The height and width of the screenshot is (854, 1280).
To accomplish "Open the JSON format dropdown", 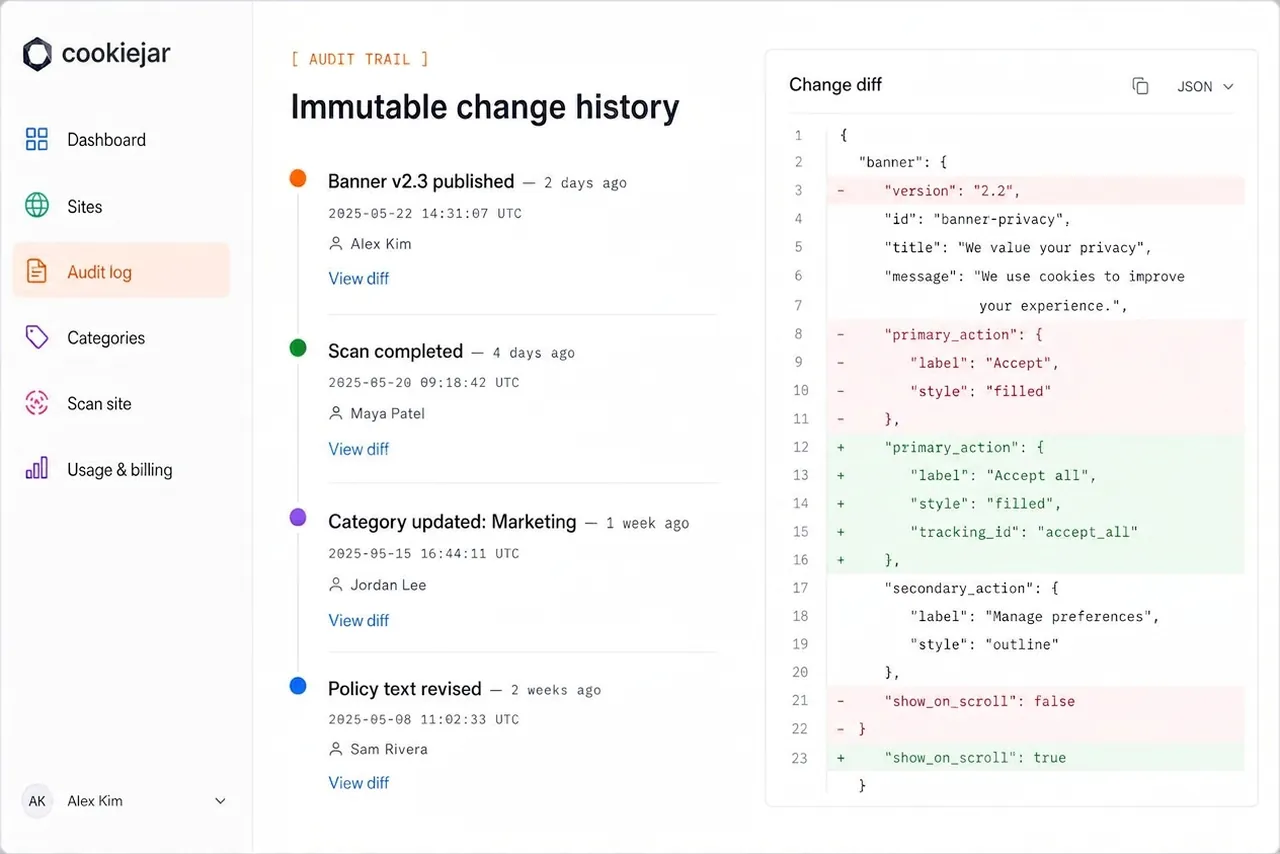I will 1205,87.
